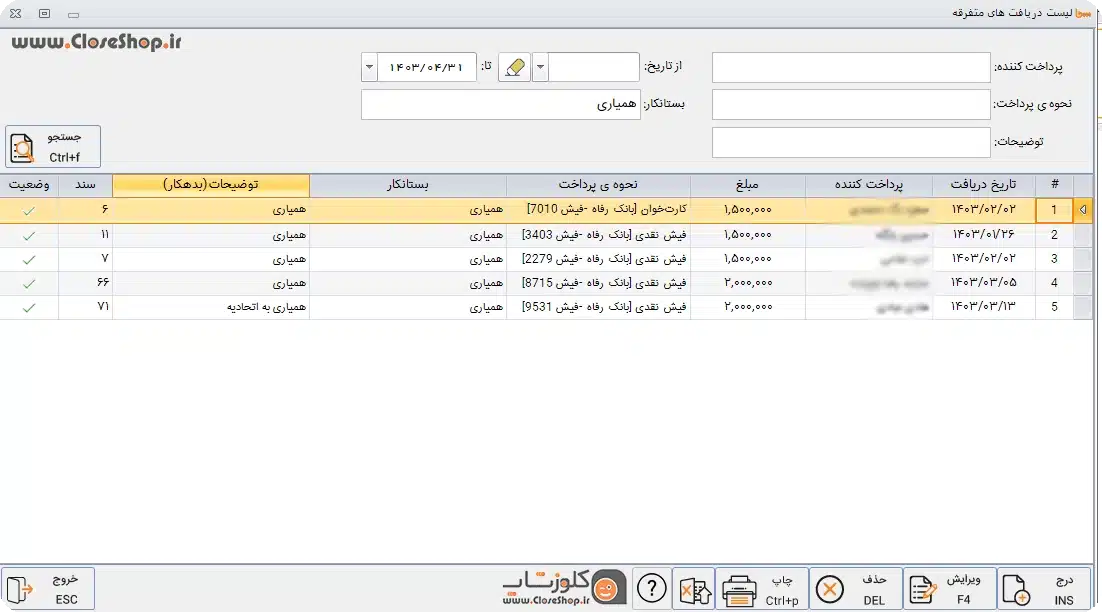This screenshot has width=1102, height=612.
Task: Click the پرداخت کننده input field
Action: tap(850, 67)
